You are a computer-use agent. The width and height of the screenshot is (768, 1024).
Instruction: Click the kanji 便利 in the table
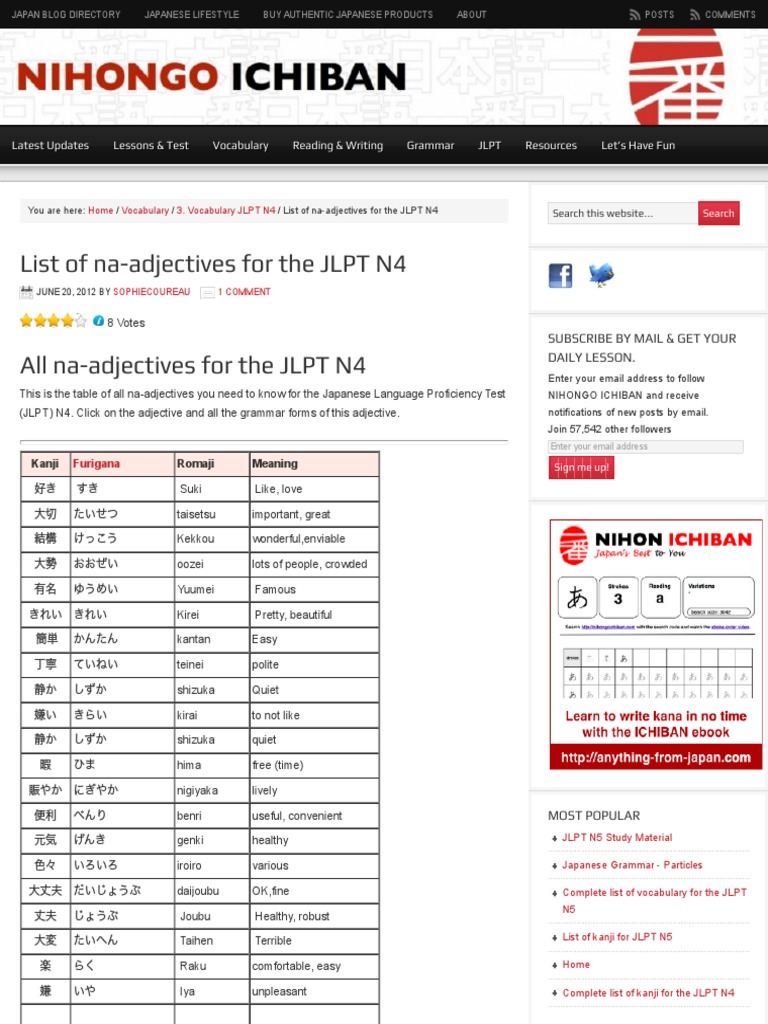[45, 815]
